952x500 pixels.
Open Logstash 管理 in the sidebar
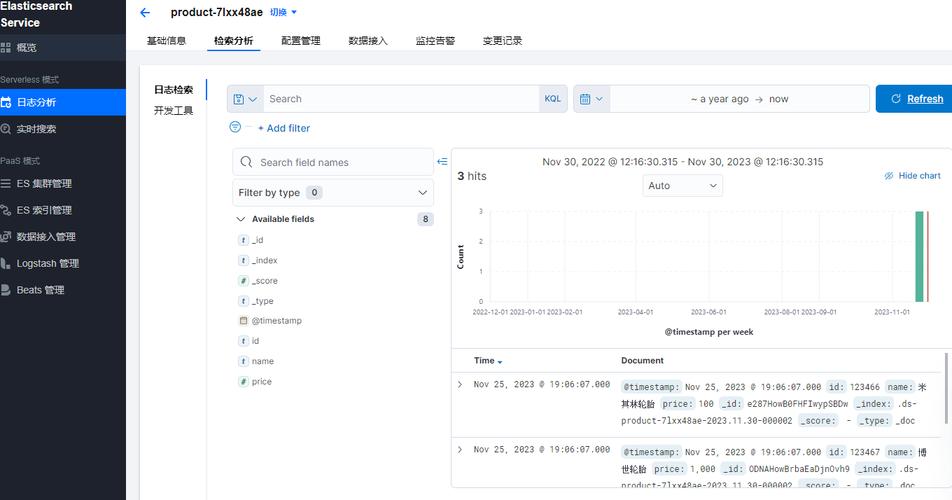(x=63, y=263)
